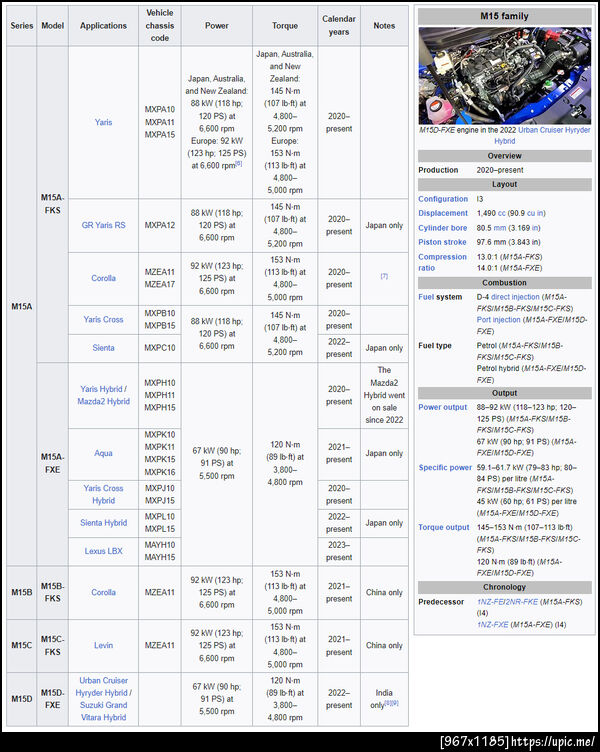Open the Corolla link in the M15B row
The image size is (600, 752).
(x=103, y=592)
